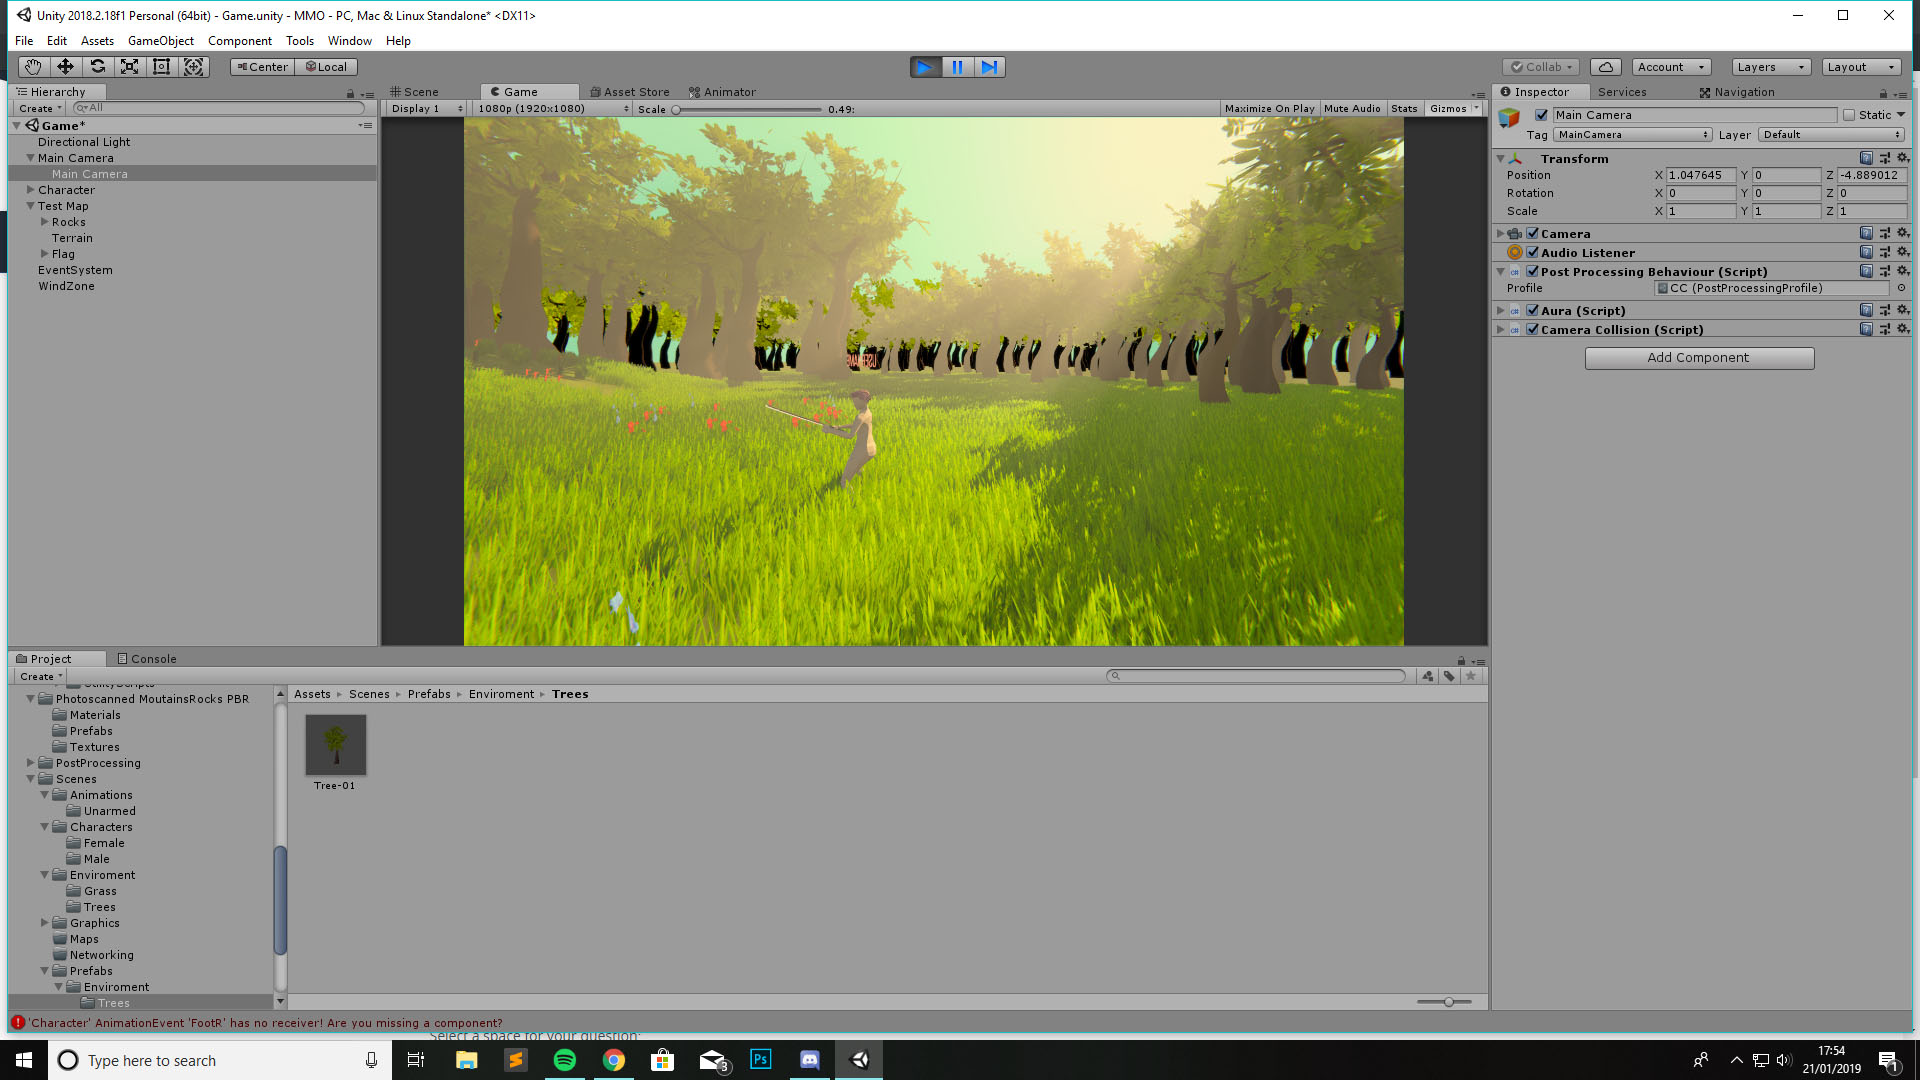This screenshot has height=1080, width=1920.
Task: Open the Account dropdown
Action: coord(1672,67)
